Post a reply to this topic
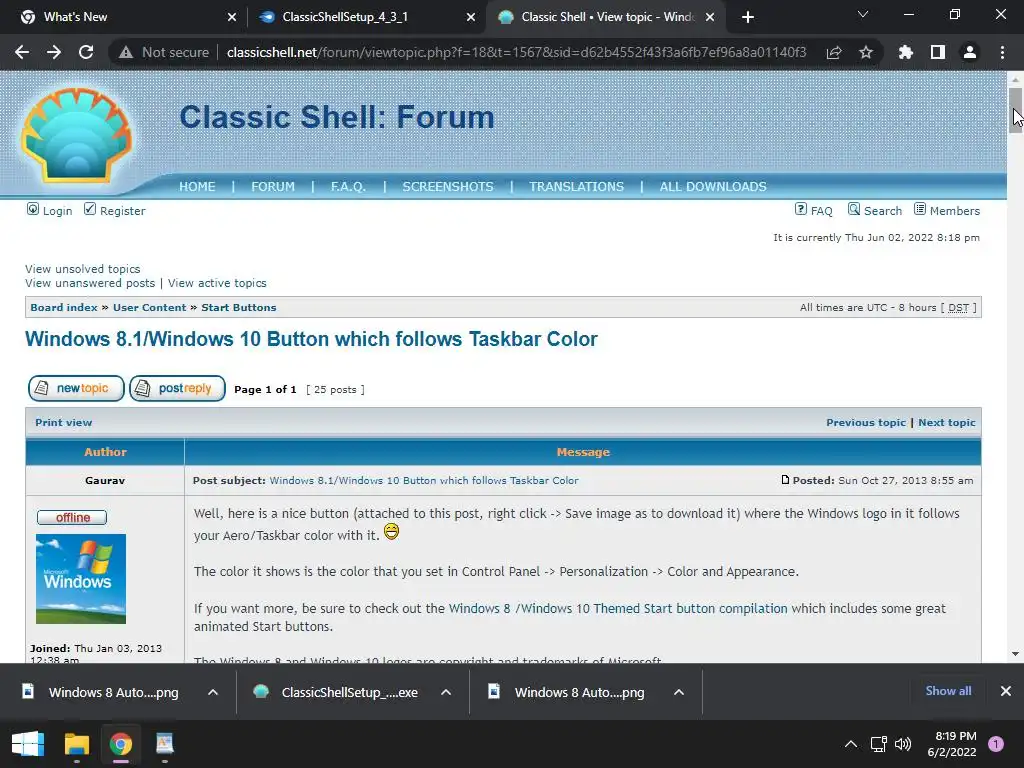 coord(178,389)
